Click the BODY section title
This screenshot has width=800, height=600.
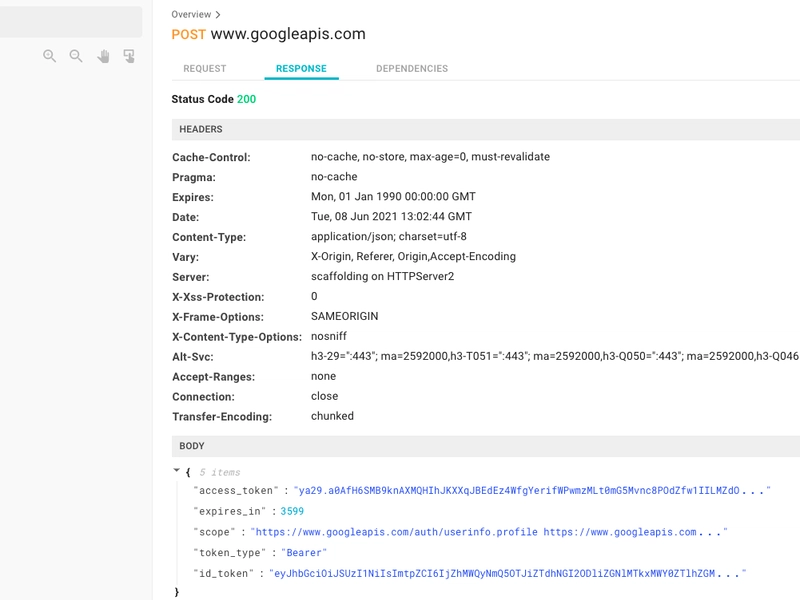192,446
